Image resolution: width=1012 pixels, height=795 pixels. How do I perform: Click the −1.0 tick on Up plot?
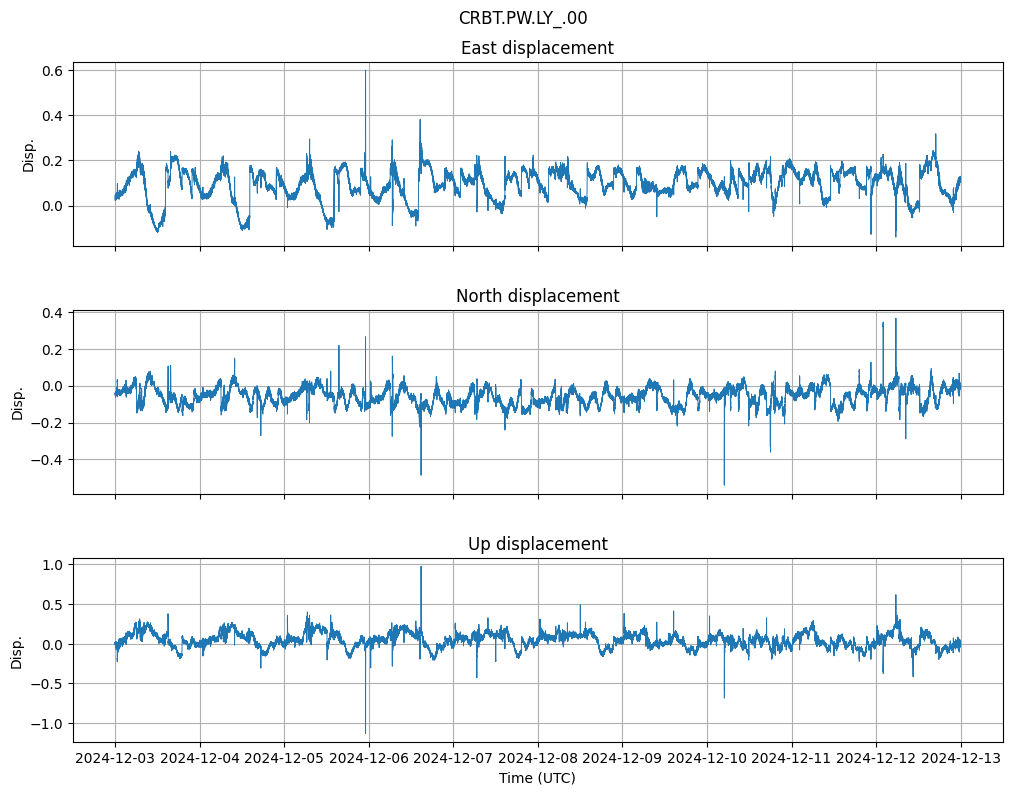point(47,724)
